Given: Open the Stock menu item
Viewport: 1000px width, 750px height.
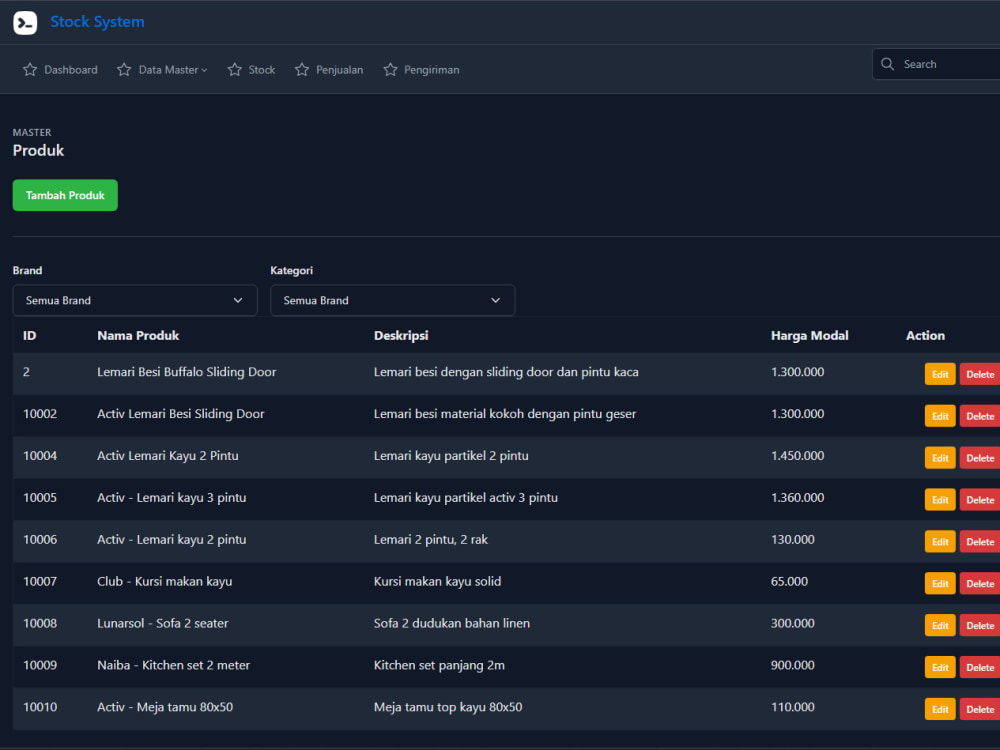Looking at the screenshot, I should 251,70.
